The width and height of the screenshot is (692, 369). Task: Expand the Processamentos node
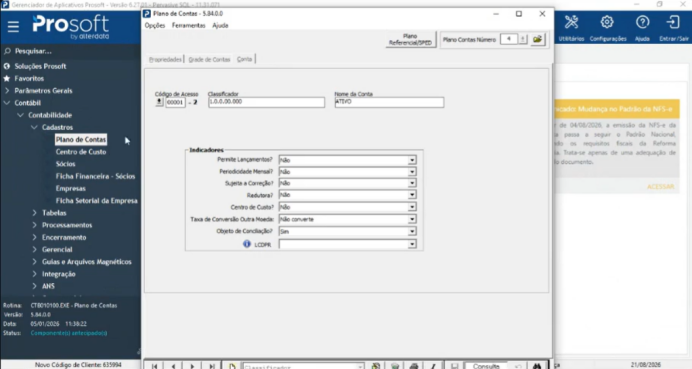34,225
